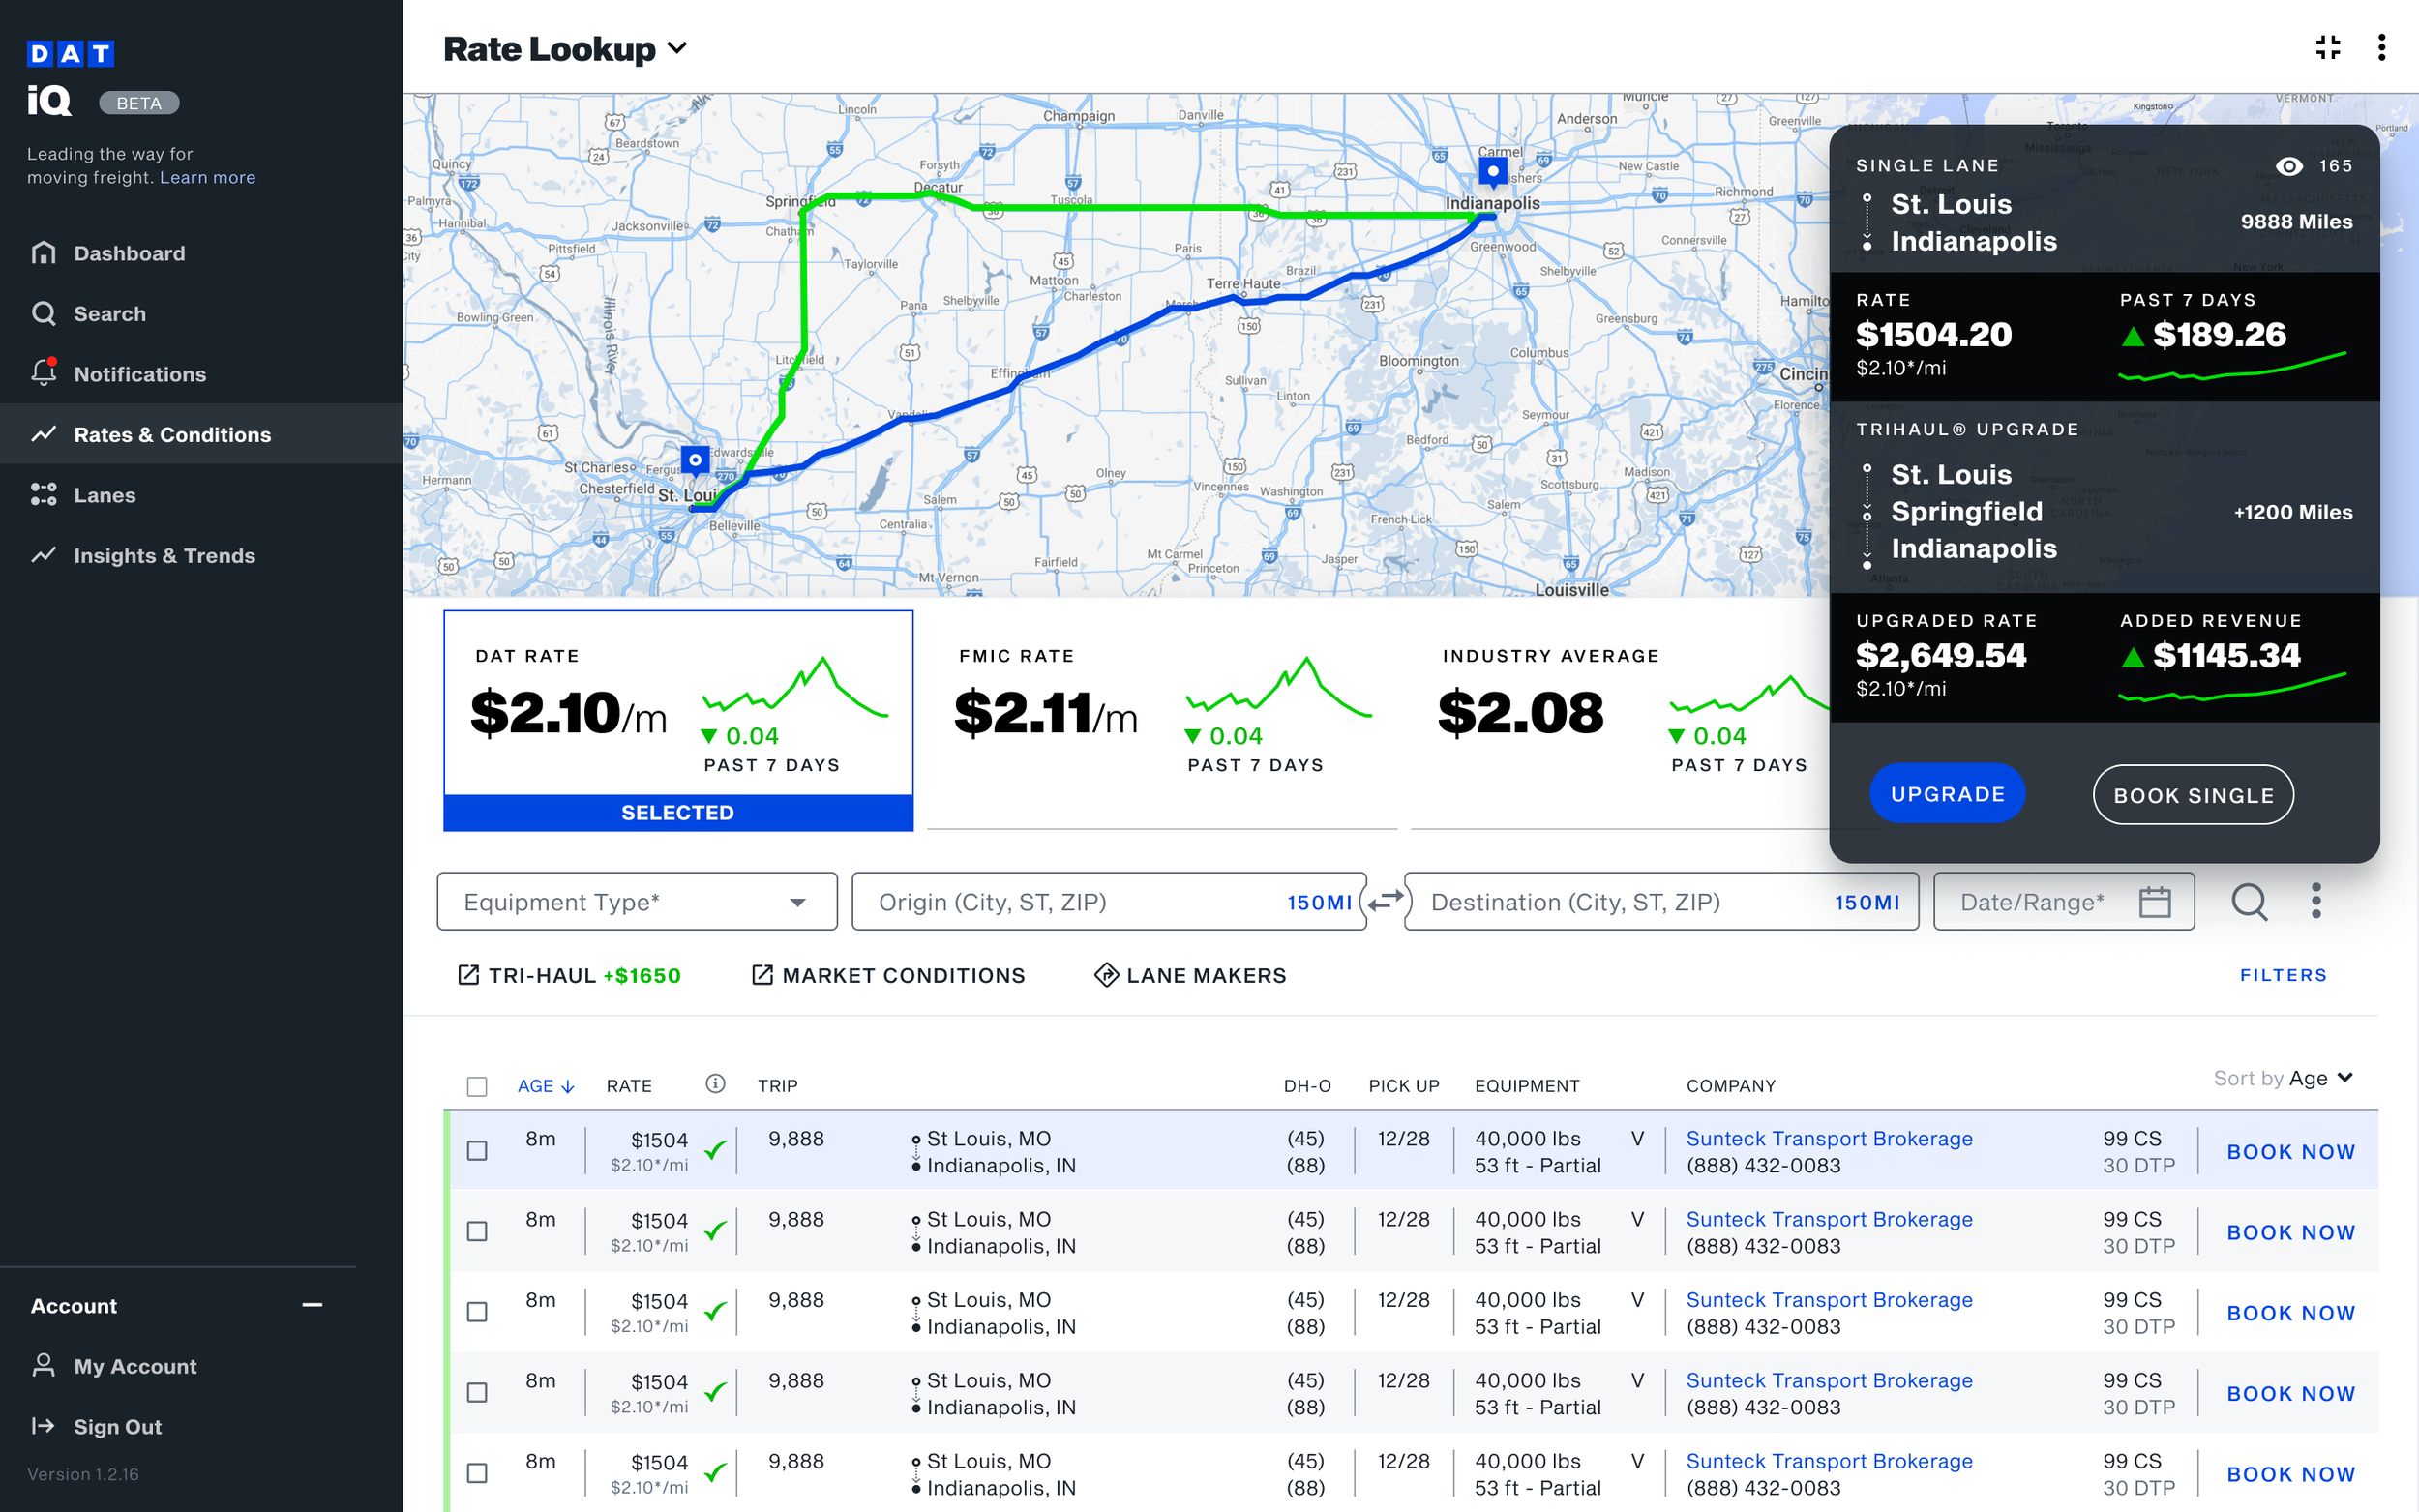Screen dimensions: 2419x1512
Task: Open the Date/Range calendar icon
Action: [2156, 901]
